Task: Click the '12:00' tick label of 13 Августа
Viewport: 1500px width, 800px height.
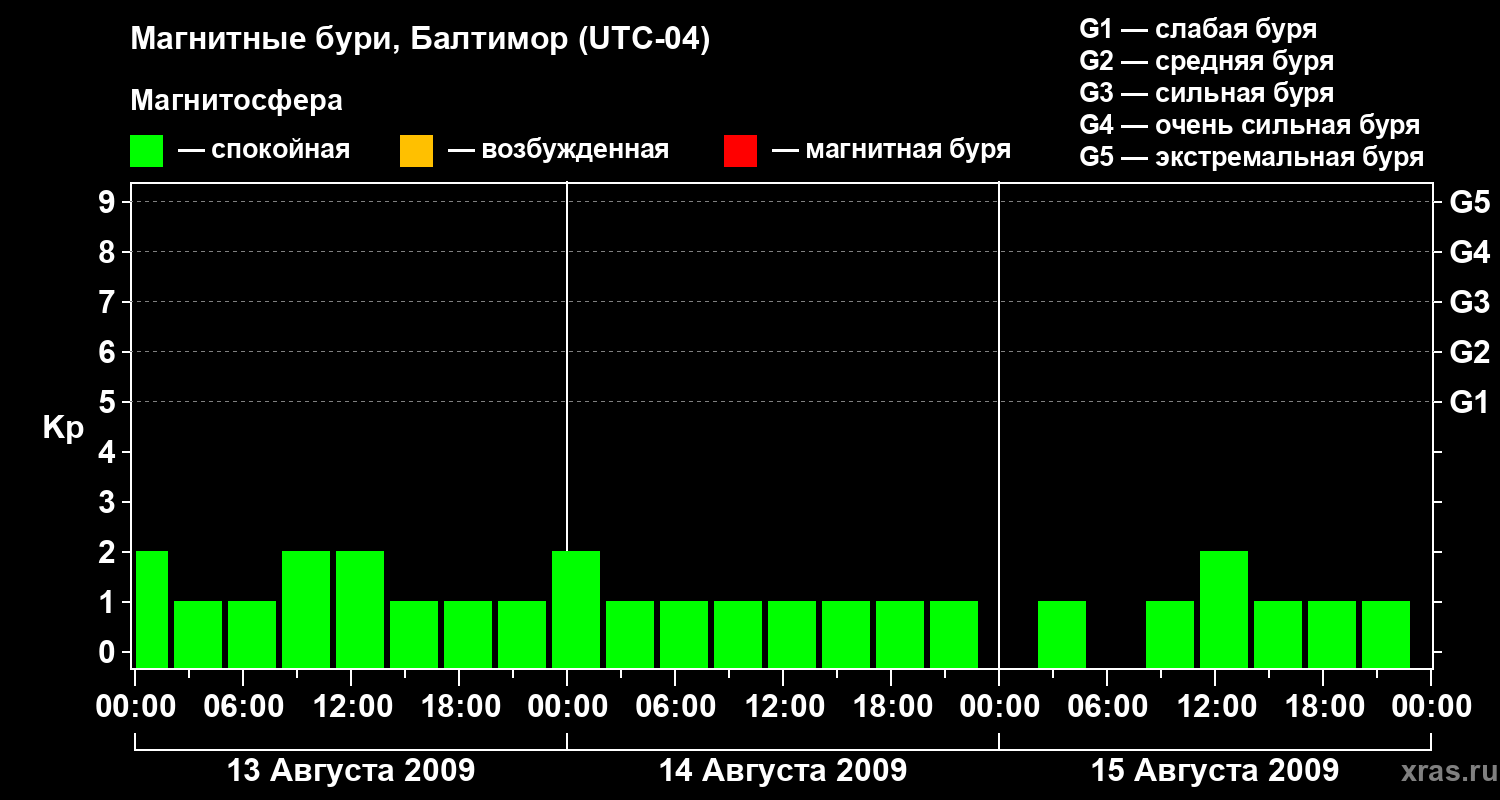Action: point(351,707)
